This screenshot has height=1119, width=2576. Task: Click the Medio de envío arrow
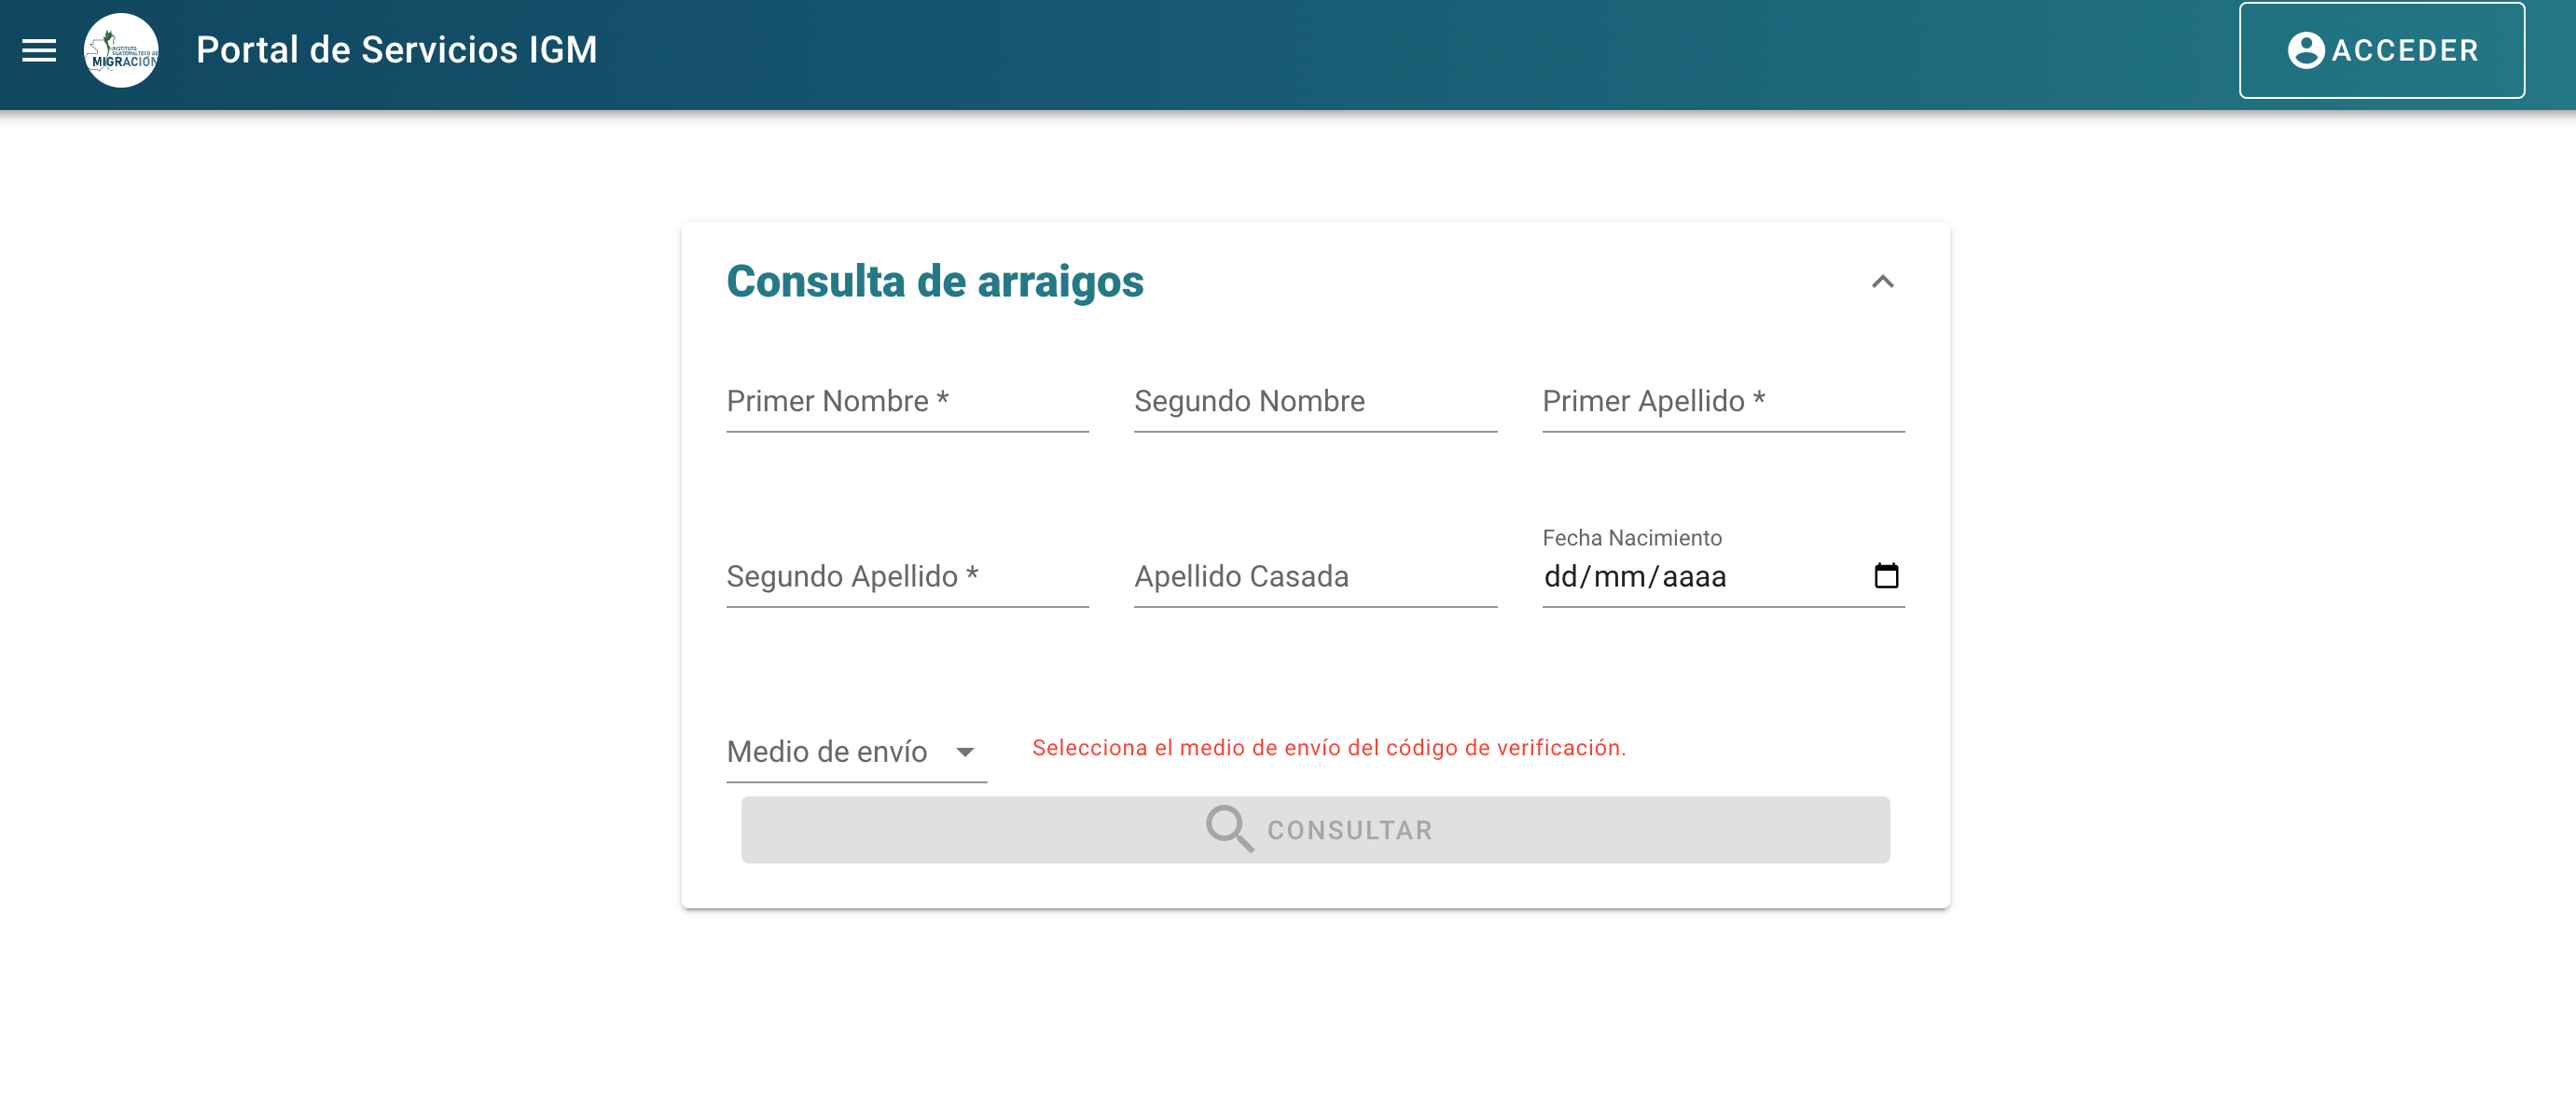point(964,752)
